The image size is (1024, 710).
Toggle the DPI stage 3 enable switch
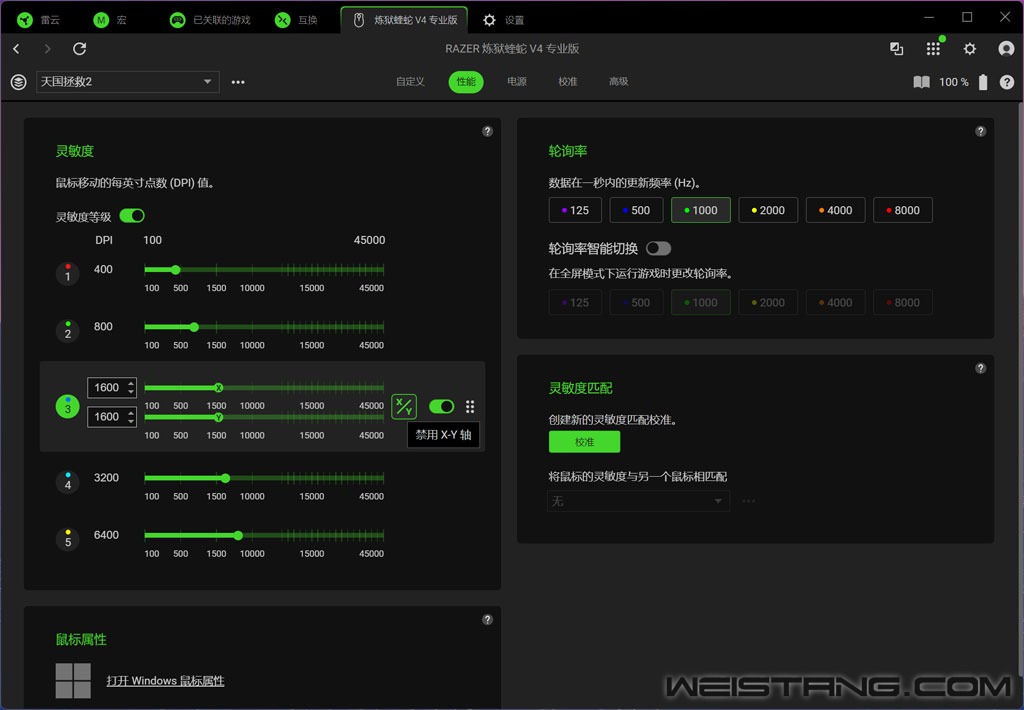click(x=441, y=406)
